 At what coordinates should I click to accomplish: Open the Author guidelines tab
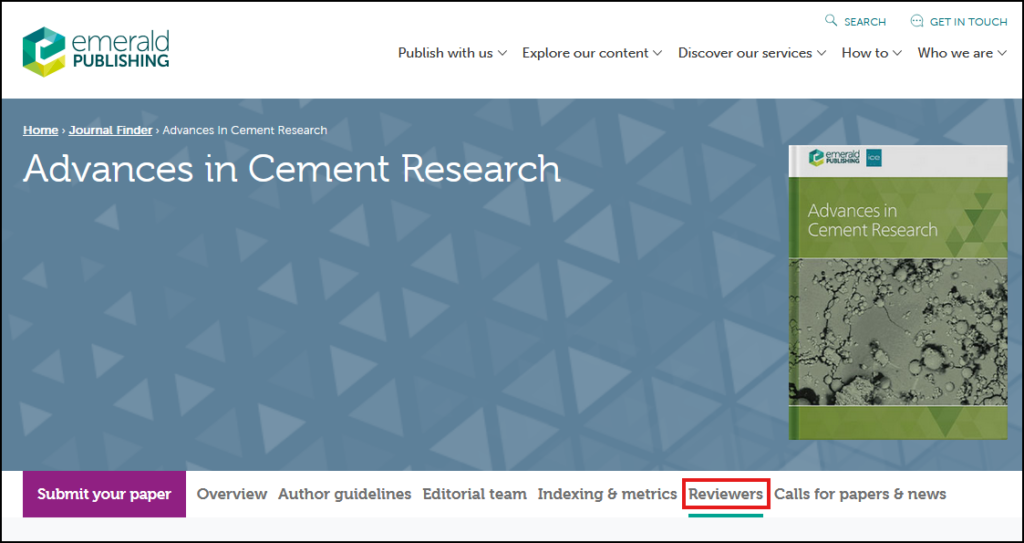(344, 494)
